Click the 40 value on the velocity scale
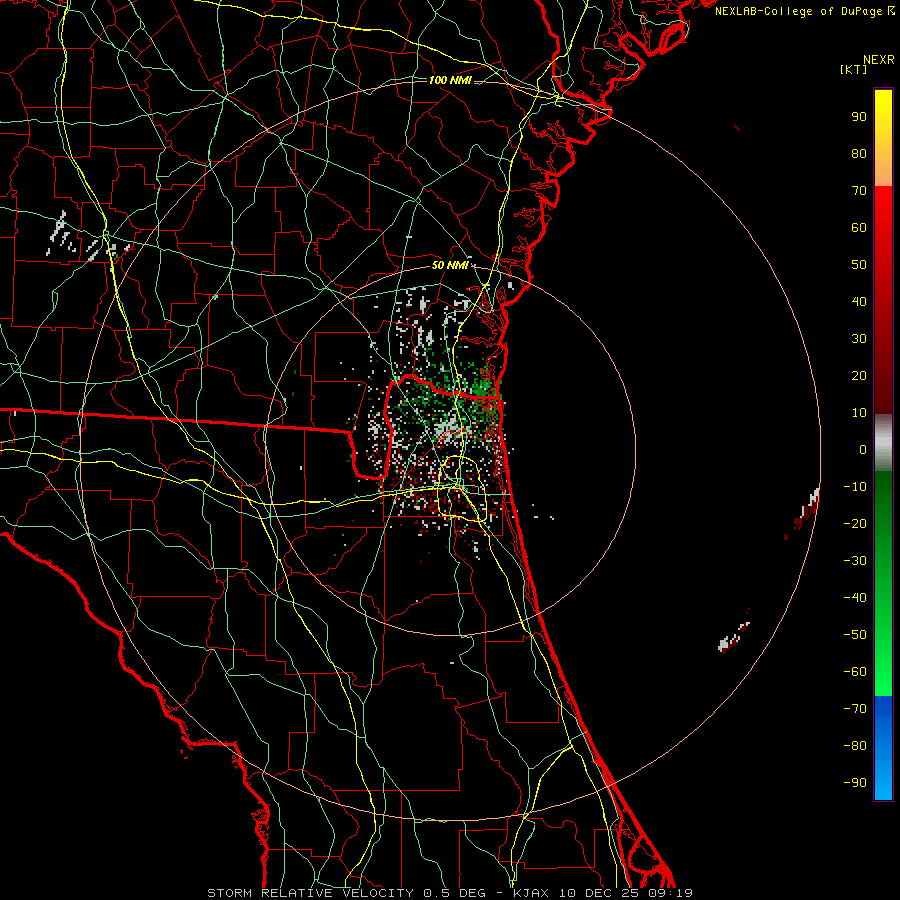900x900 pixels. tap(859, 301)
